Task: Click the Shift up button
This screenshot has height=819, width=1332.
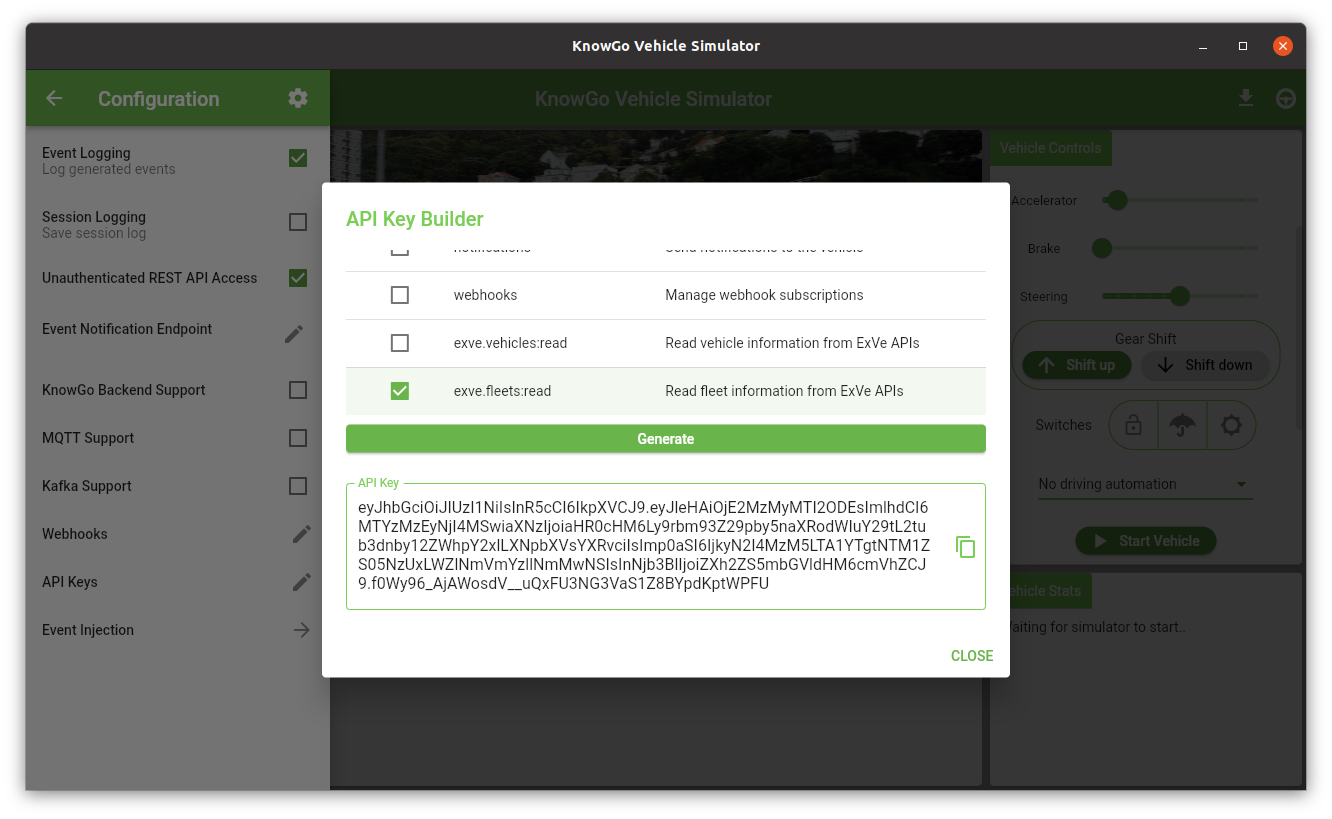Action: [x=1077, y=365]
